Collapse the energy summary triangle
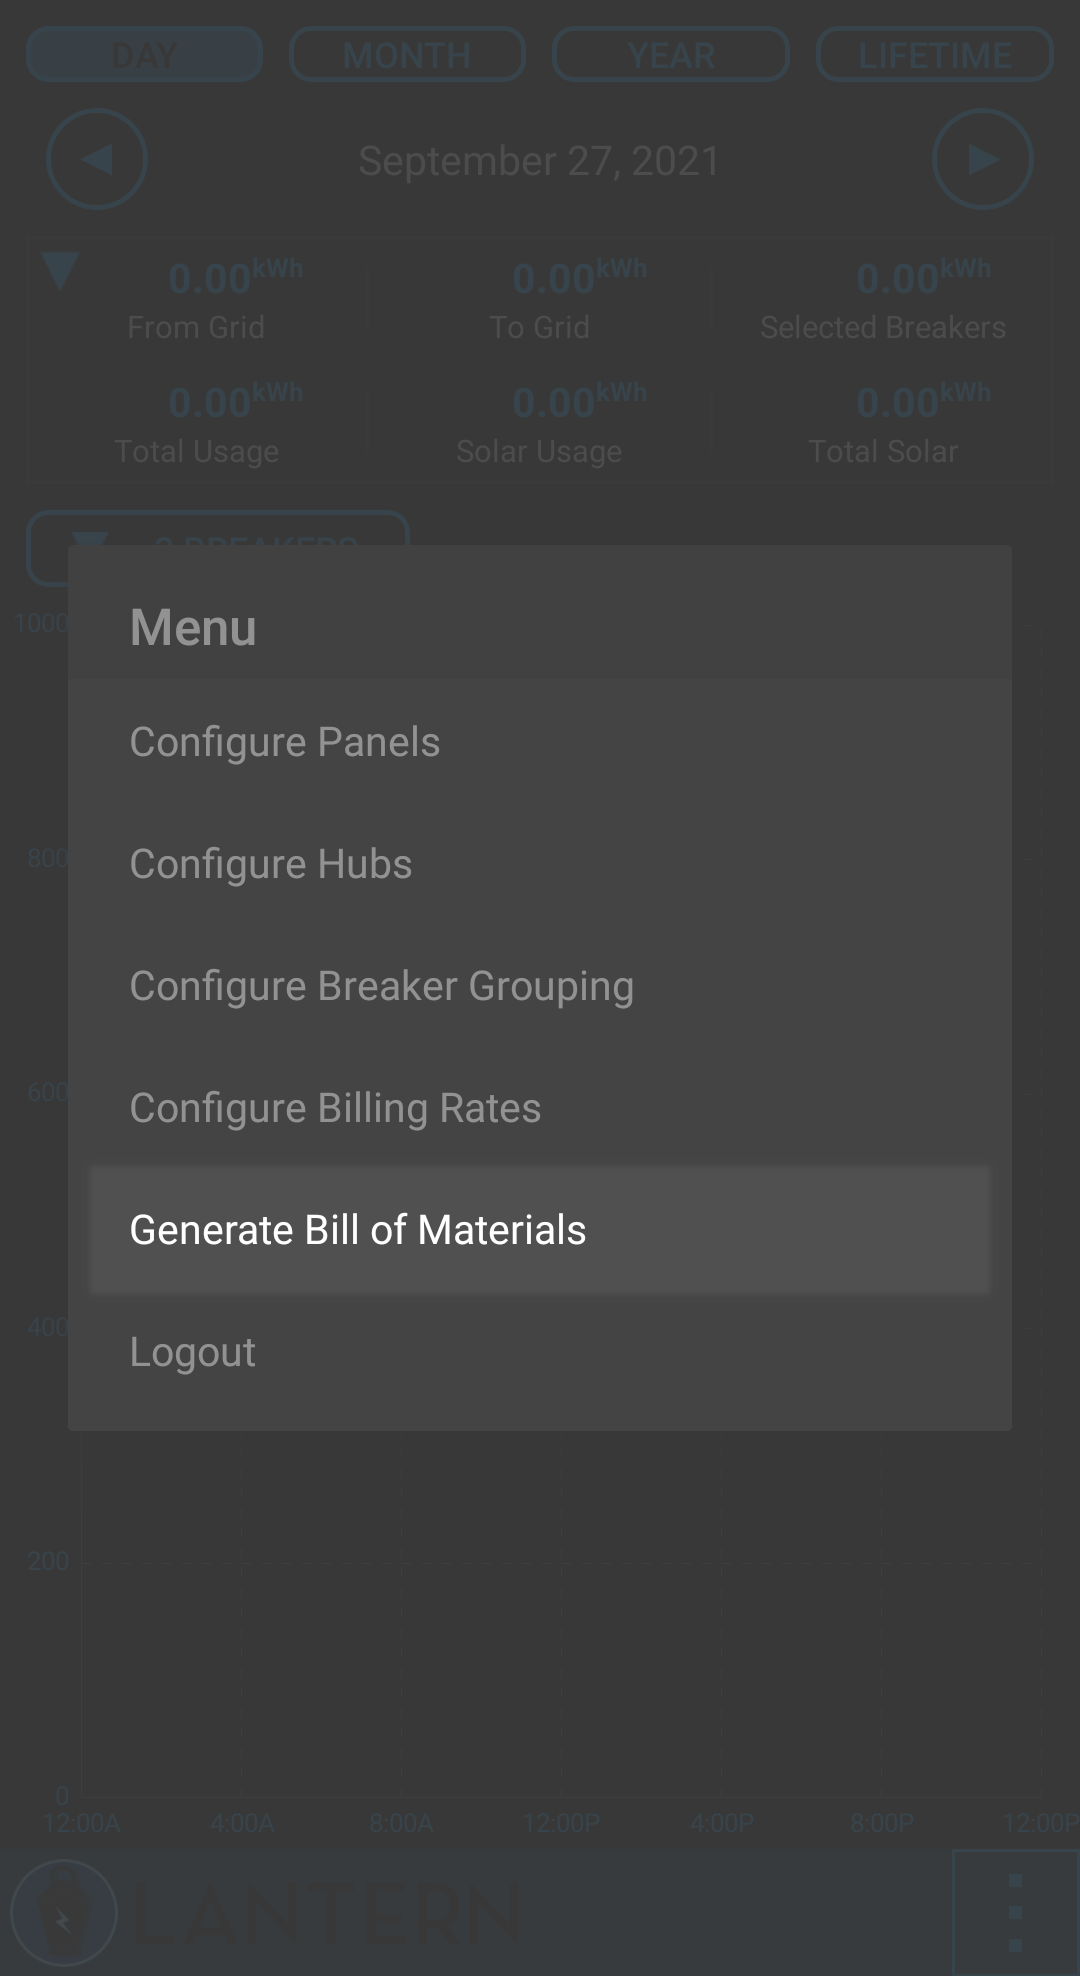The height and width of the screenshot is (1976, 1080). [60, 271]
